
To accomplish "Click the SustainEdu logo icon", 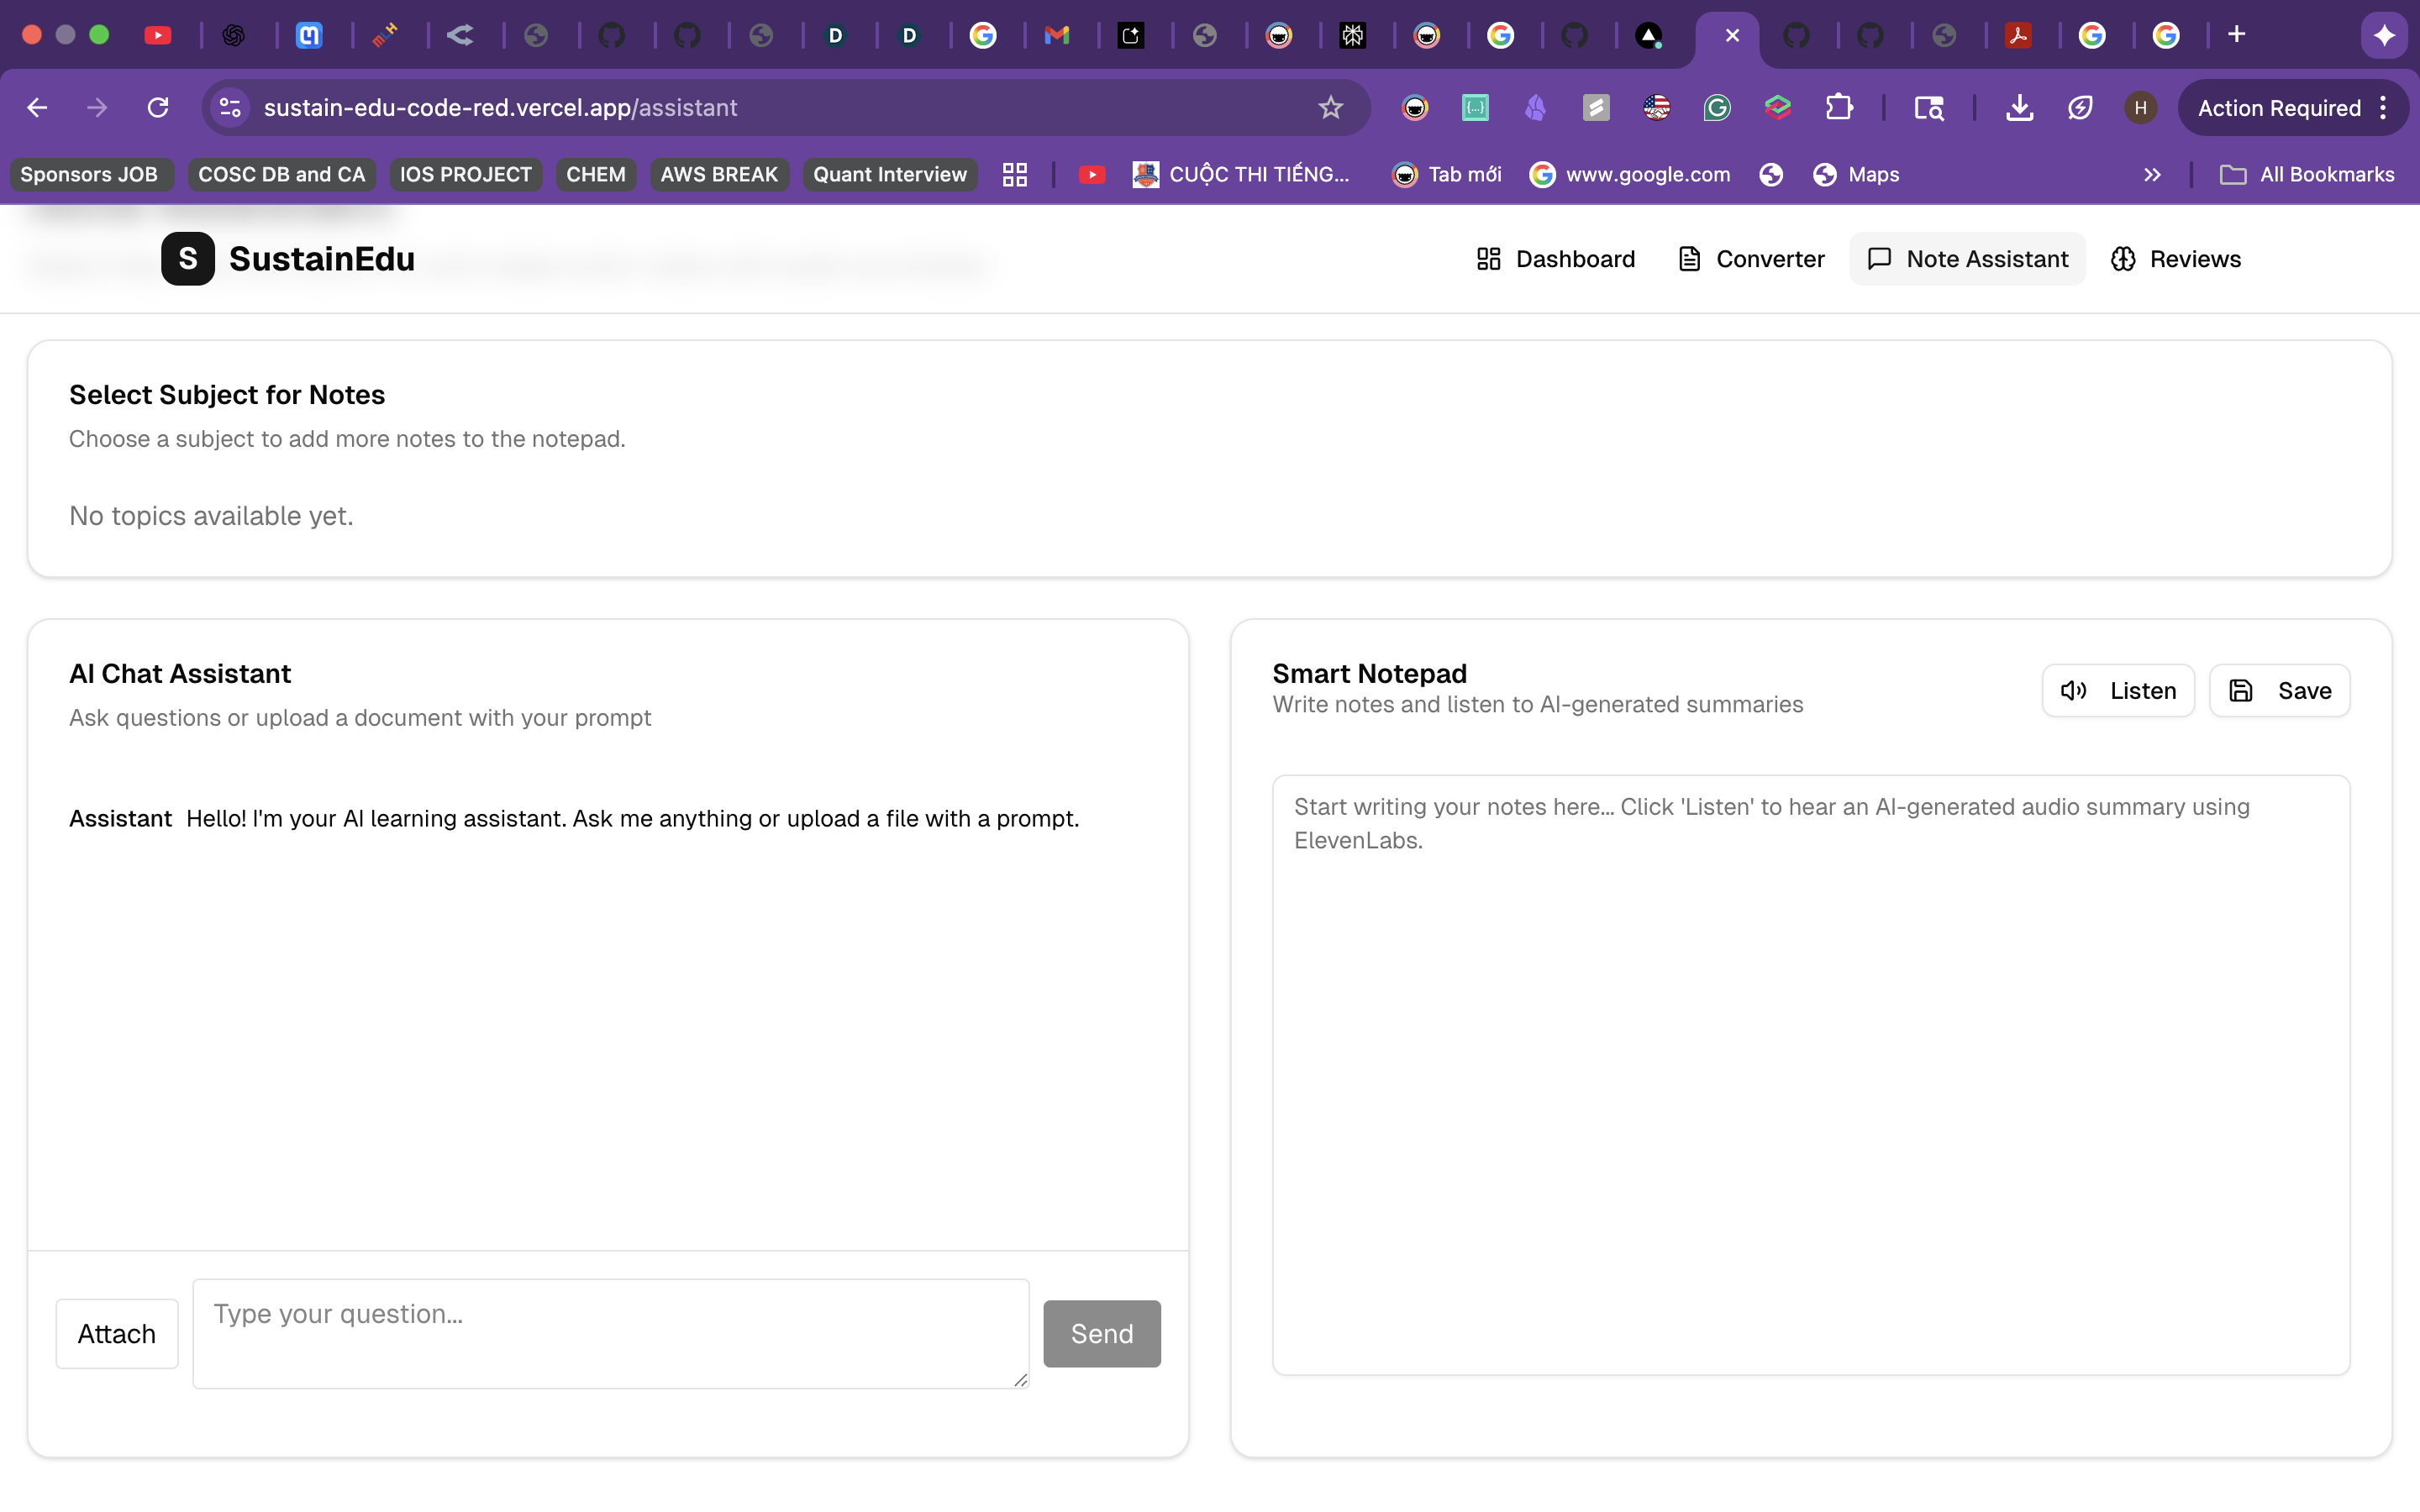I will [188, 259].
